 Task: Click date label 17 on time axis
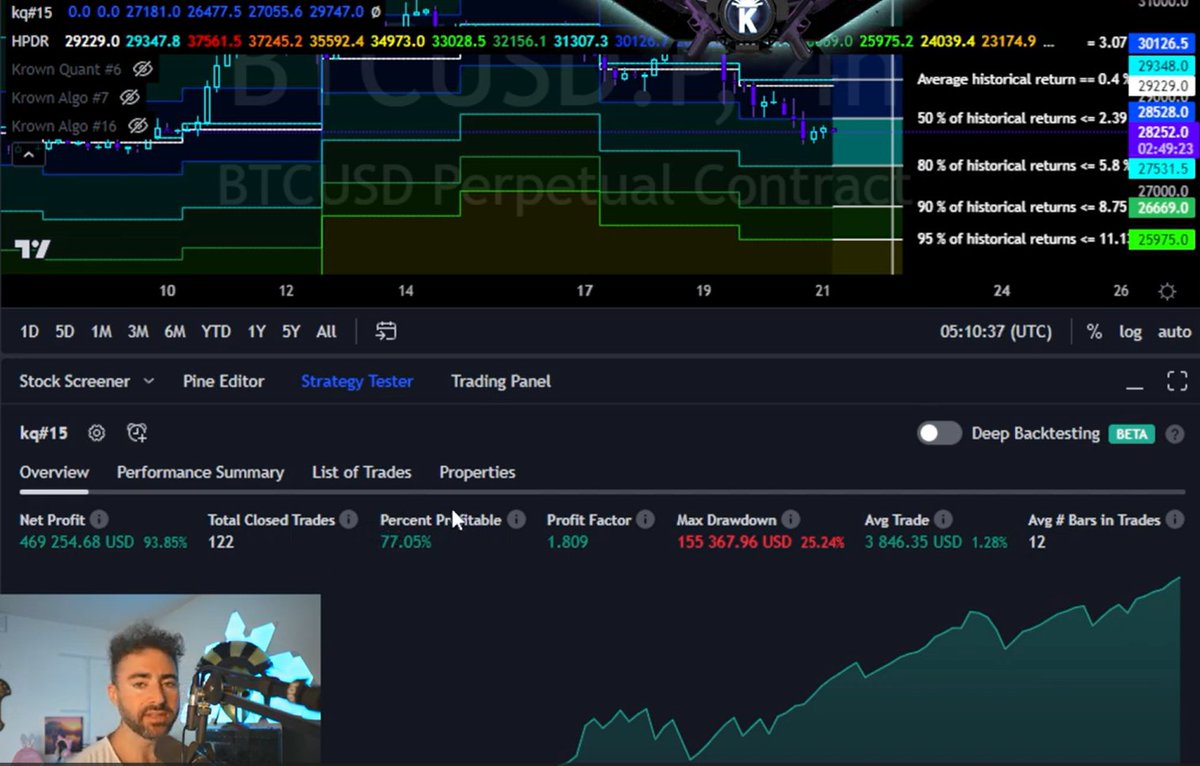pos(584,291)
